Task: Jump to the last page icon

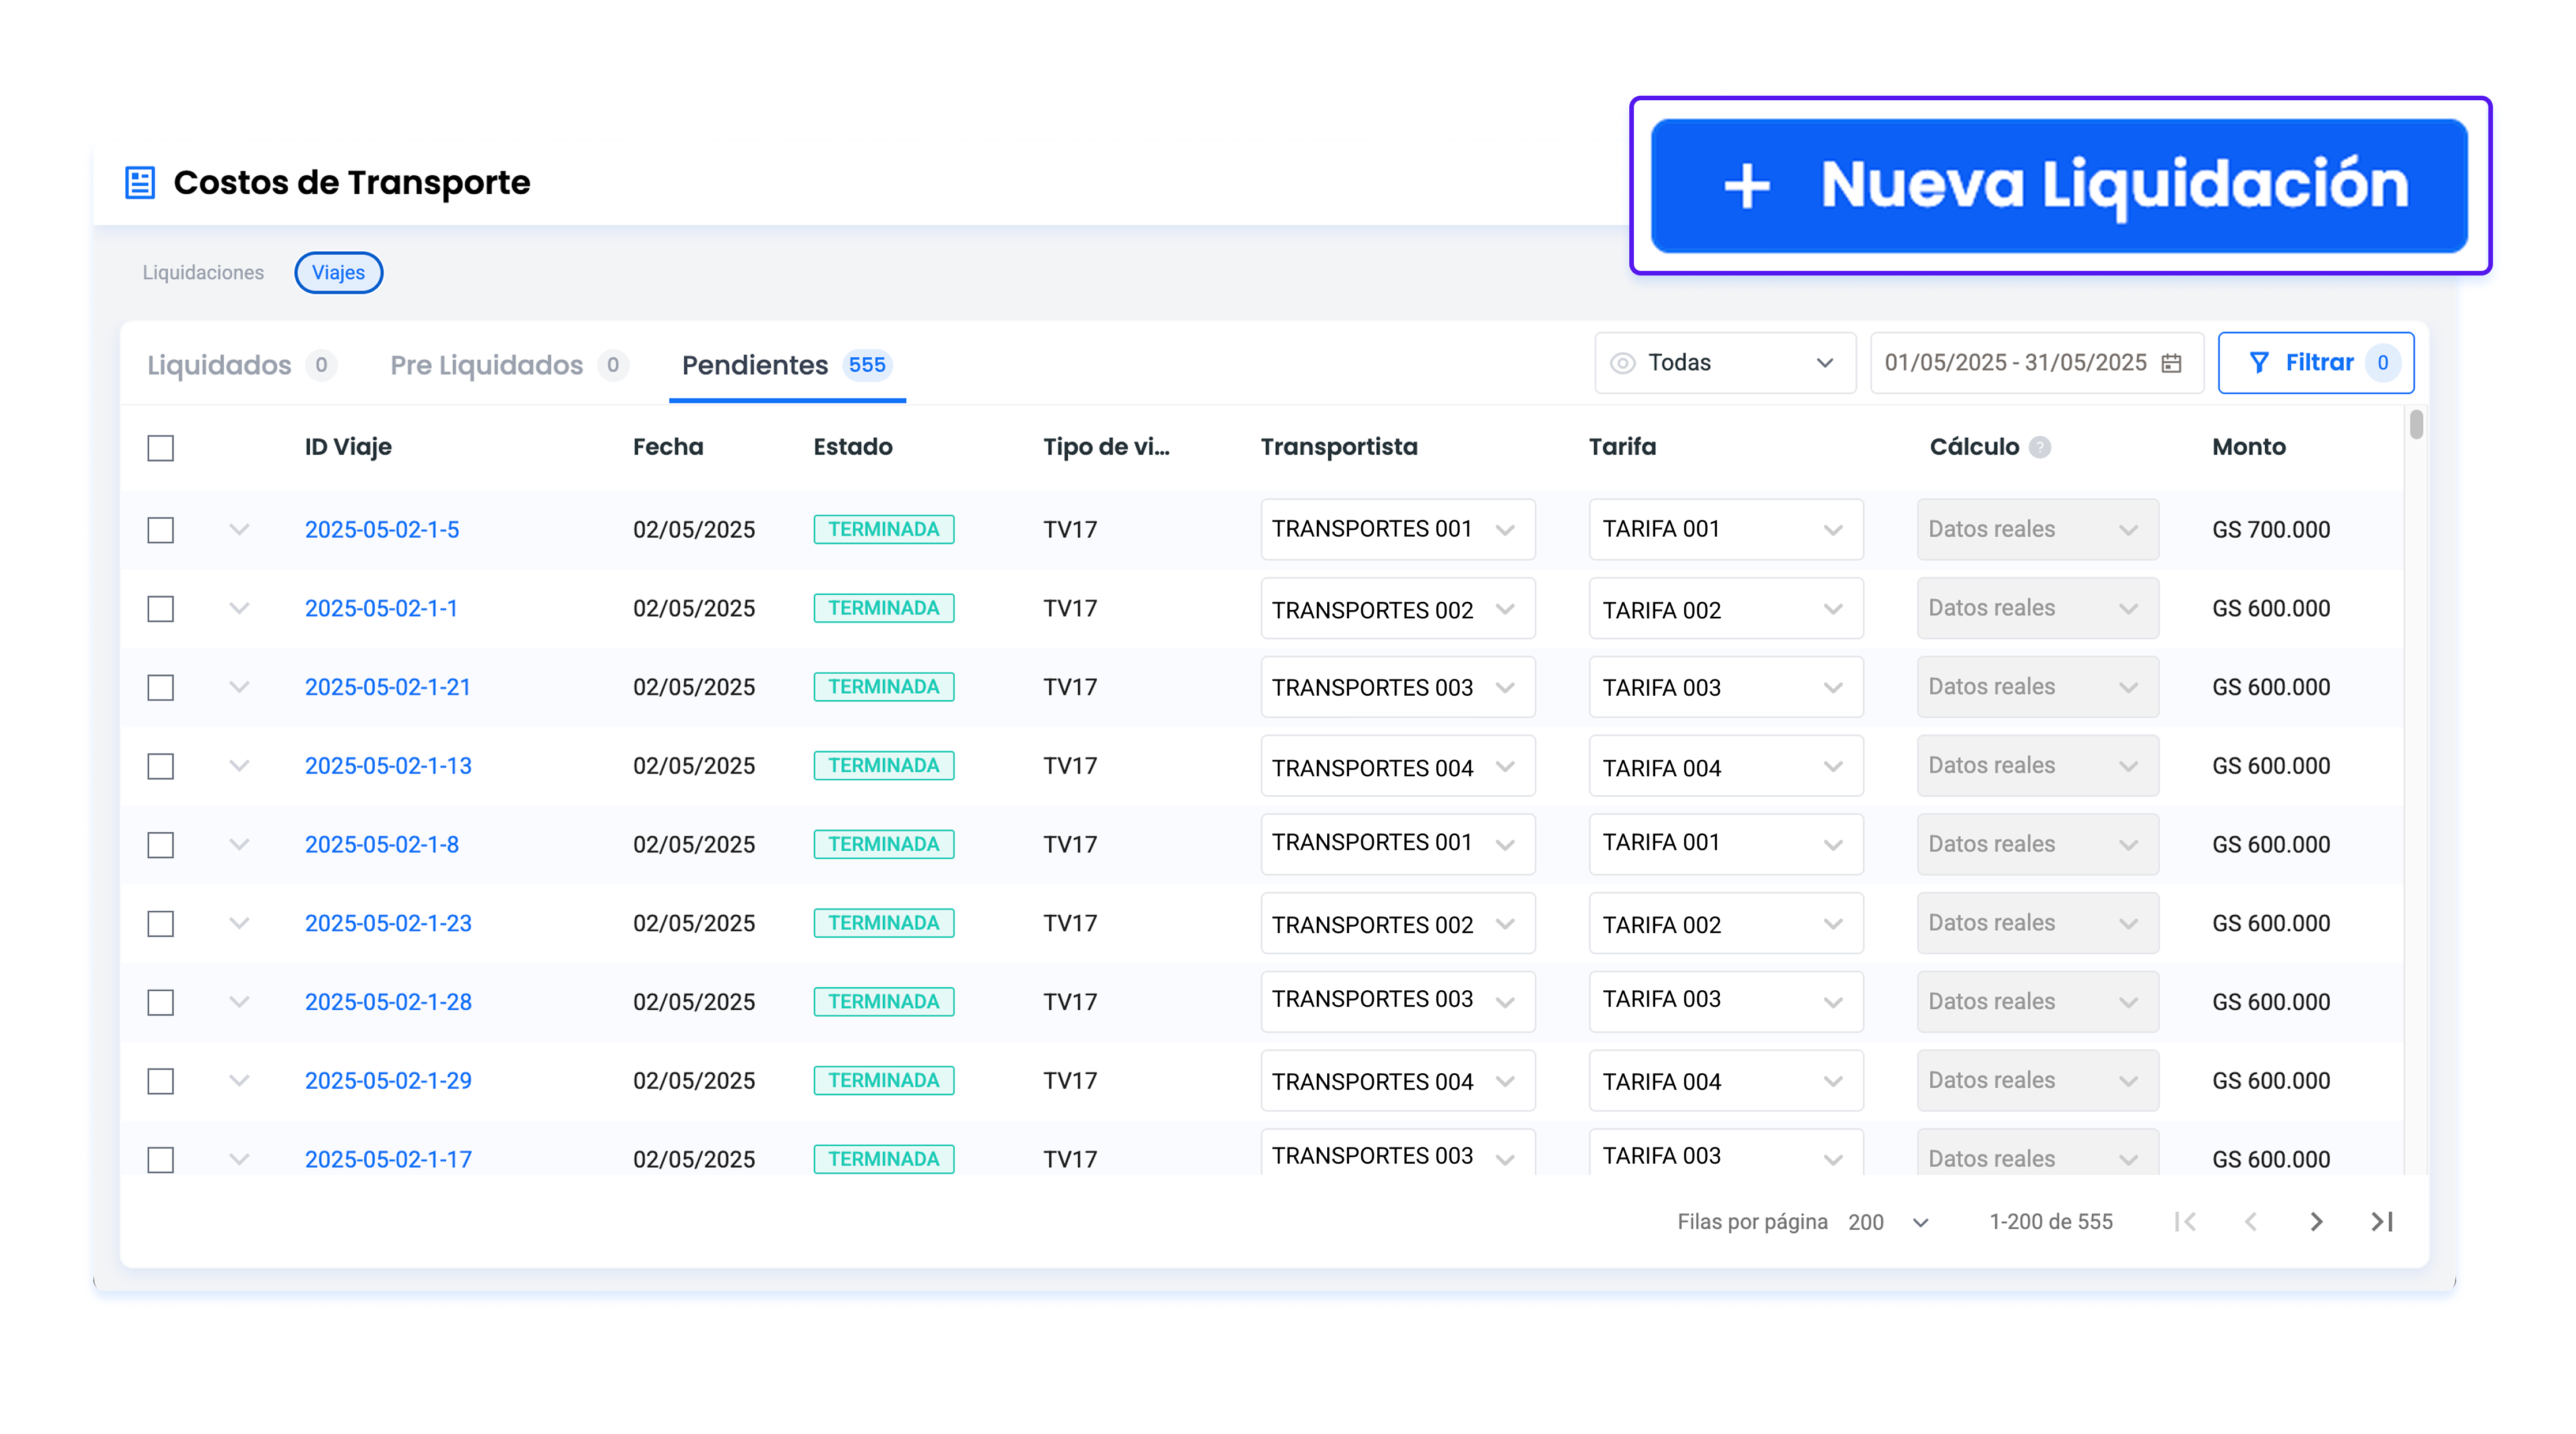Action: (x=2382, y=1221)
